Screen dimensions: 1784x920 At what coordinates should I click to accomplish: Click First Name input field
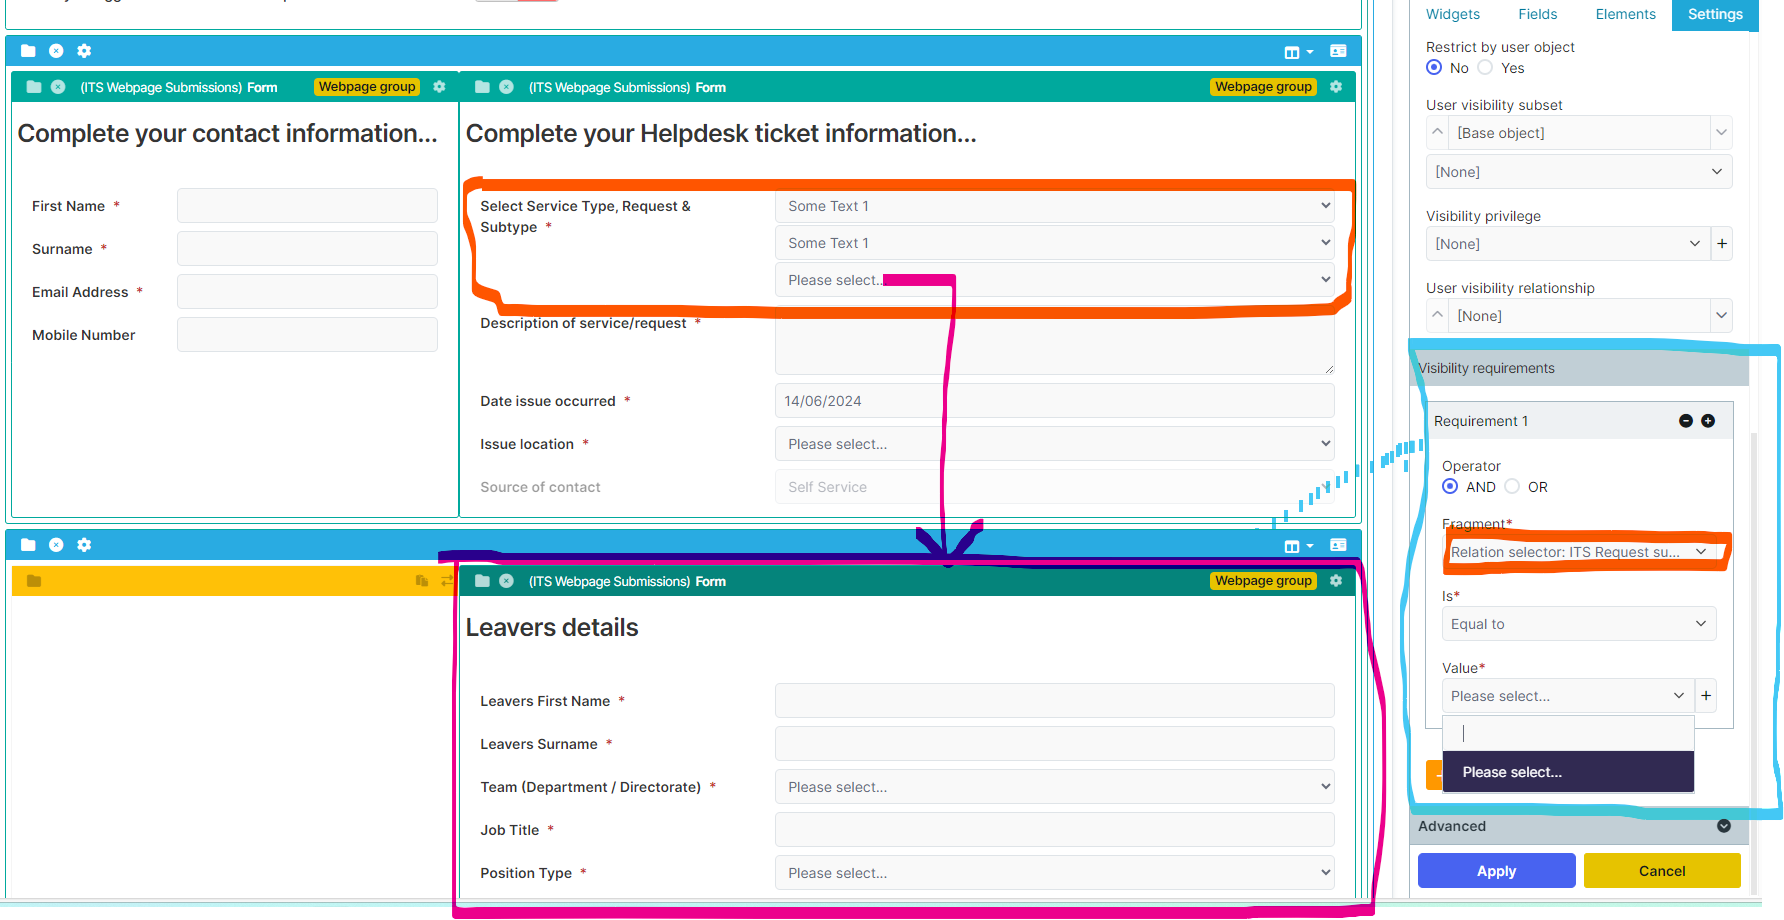(307, 206)
